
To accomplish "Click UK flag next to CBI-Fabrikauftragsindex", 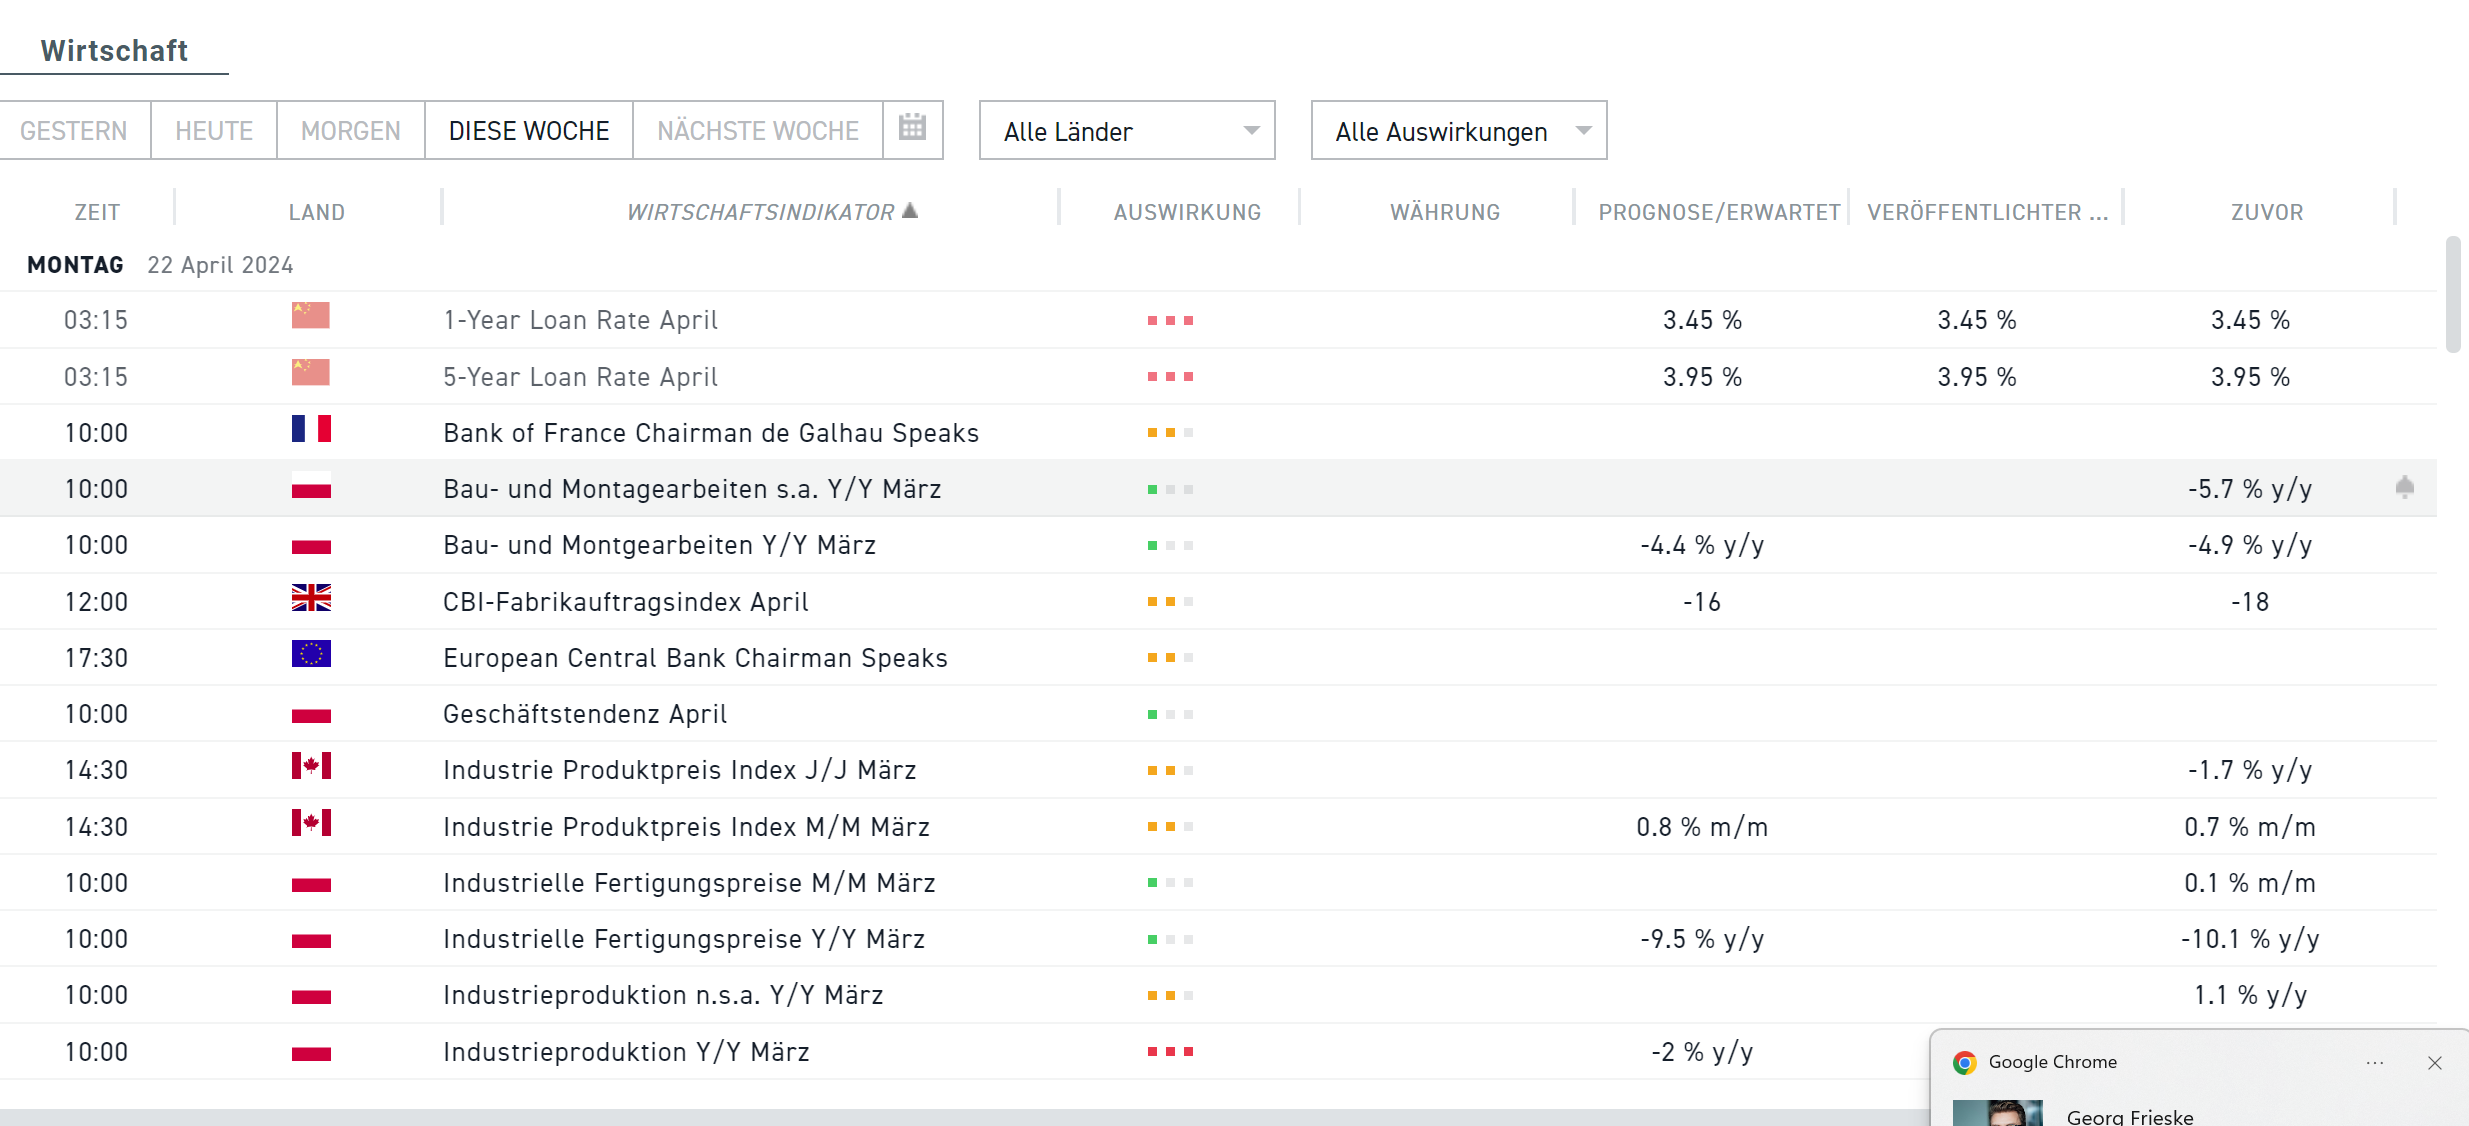I will click(311, 598).
